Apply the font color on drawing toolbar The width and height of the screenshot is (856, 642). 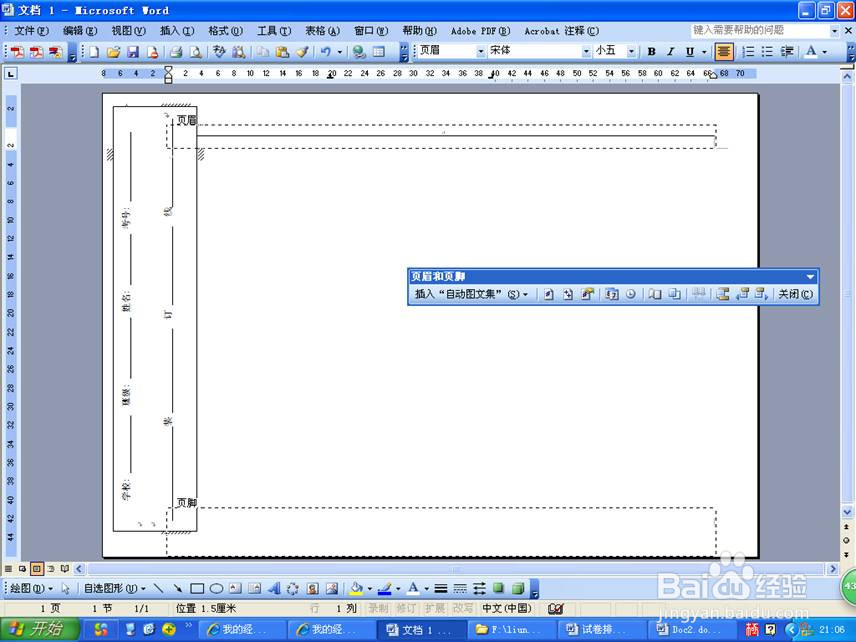(x=413, y=588)
